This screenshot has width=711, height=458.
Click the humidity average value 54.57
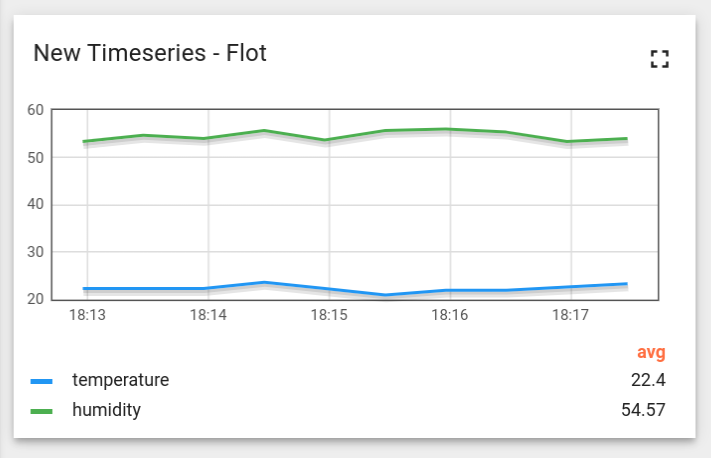[643, 410]
